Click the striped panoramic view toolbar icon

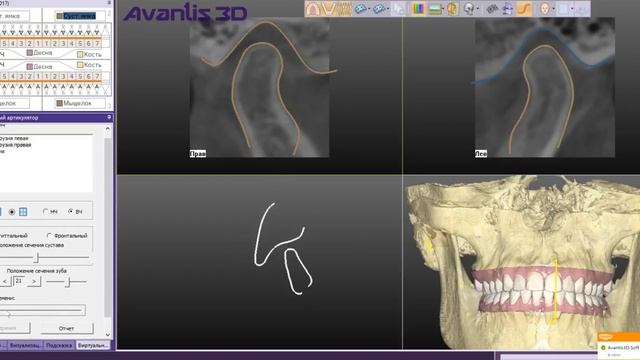(x=344, y=9)
